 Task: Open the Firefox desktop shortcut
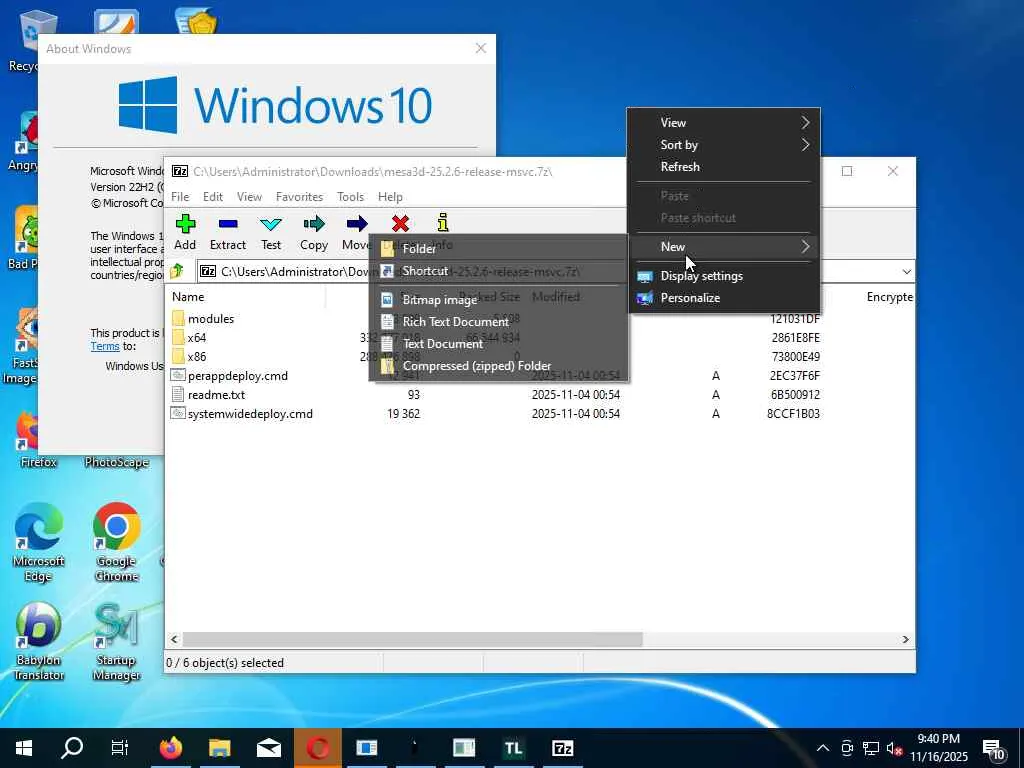click(38, 440)
